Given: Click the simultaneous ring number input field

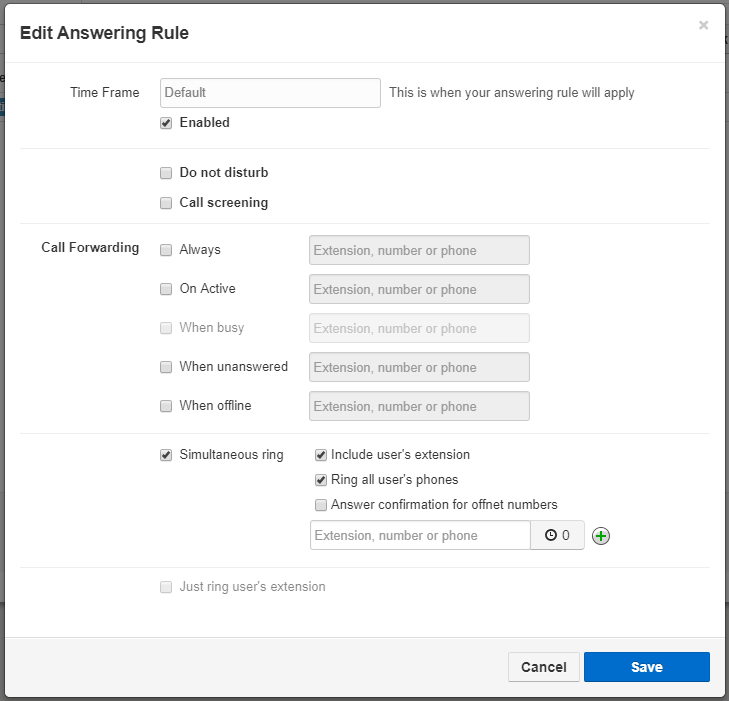Looking at the screenshot, I should pos(420,536).
